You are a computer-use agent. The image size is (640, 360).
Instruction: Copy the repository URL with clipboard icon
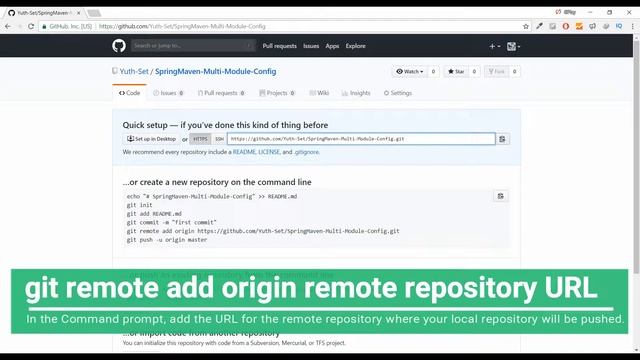[502, 139]
